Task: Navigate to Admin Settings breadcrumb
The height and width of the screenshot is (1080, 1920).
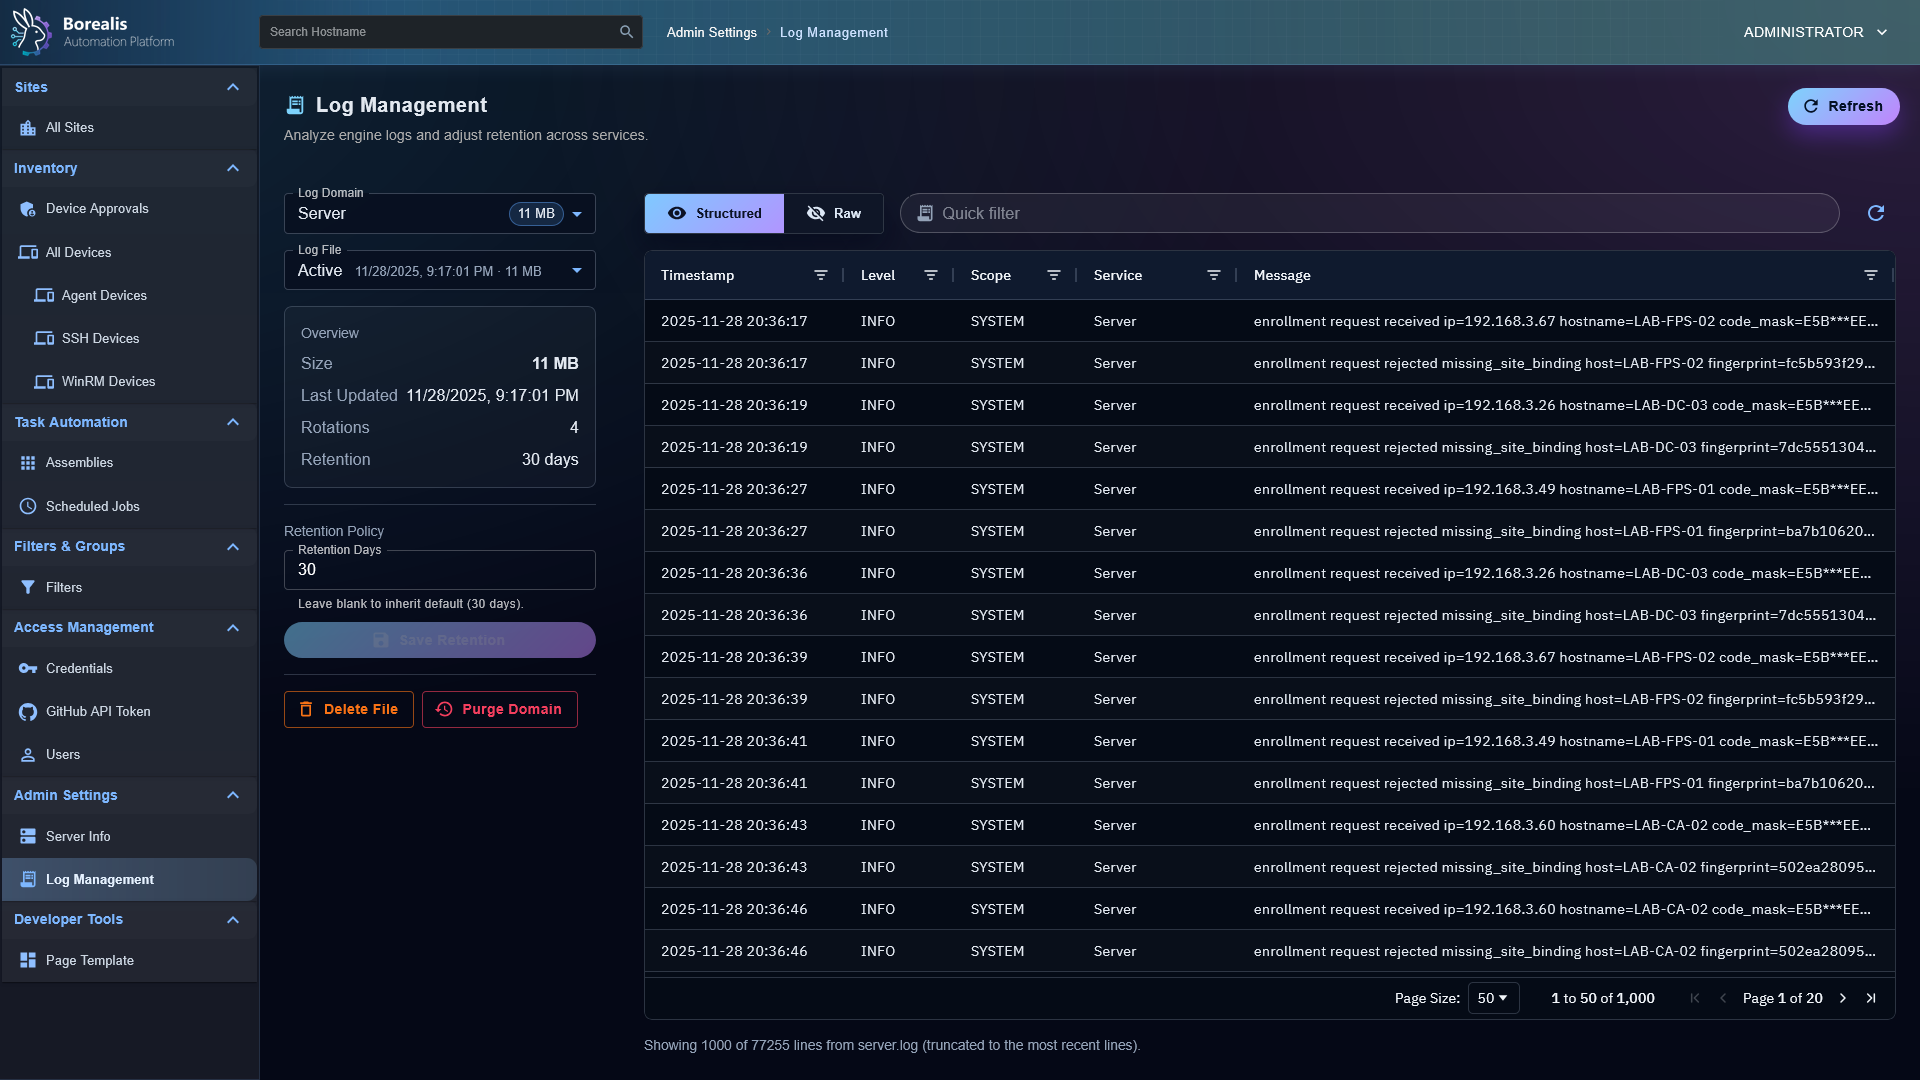Action: pyautogui.click(x=711, y=32)
